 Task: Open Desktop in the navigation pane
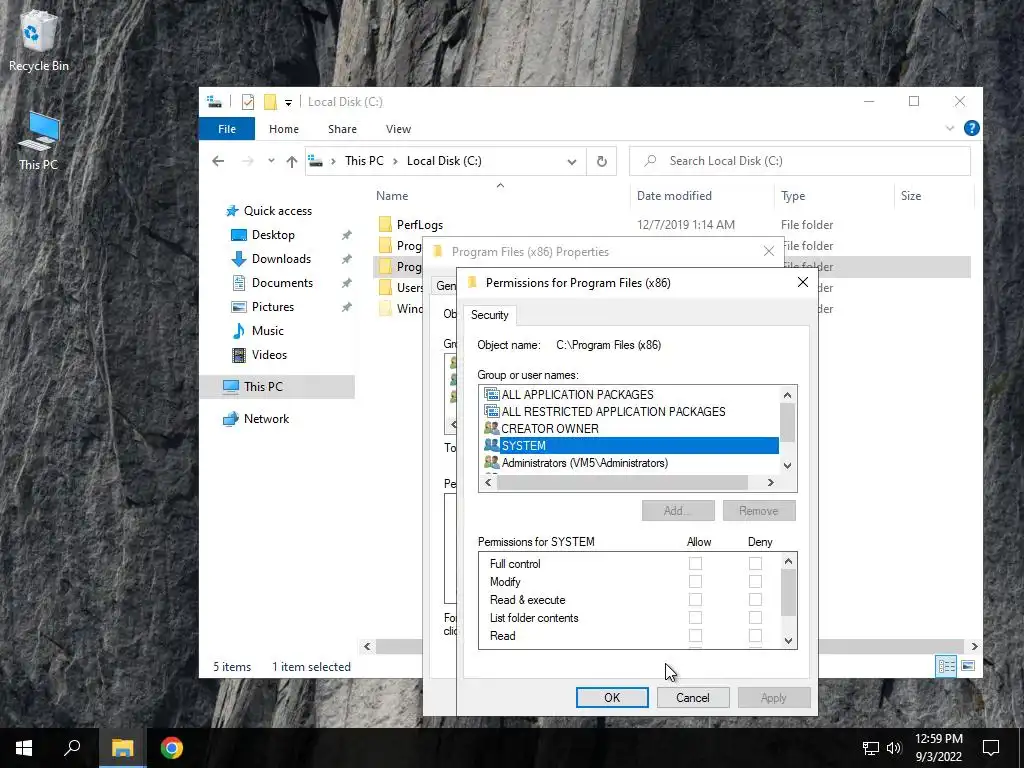point(273,234)
